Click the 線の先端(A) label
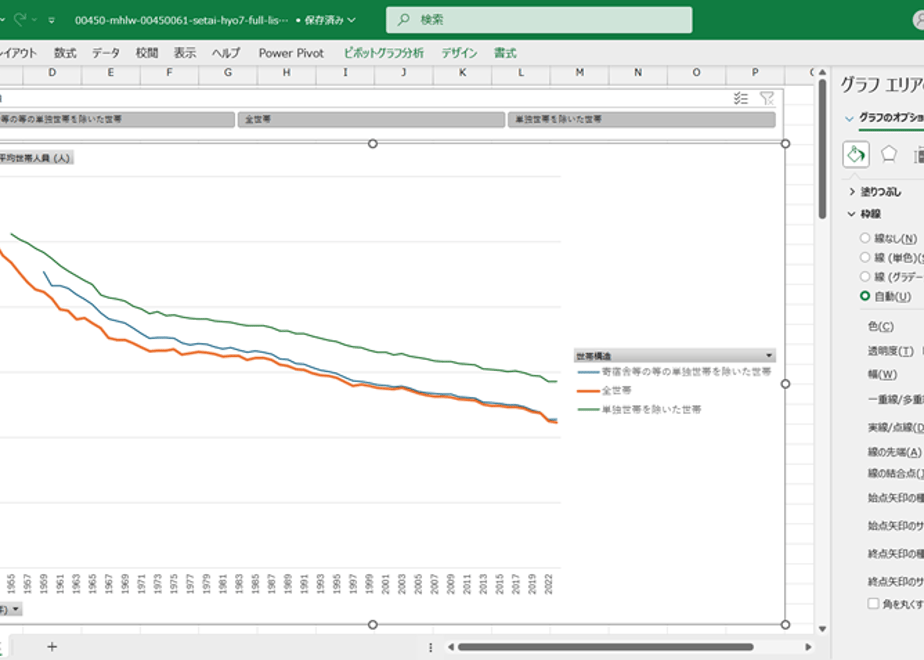 pyautogui.click(x=894, y=452)
